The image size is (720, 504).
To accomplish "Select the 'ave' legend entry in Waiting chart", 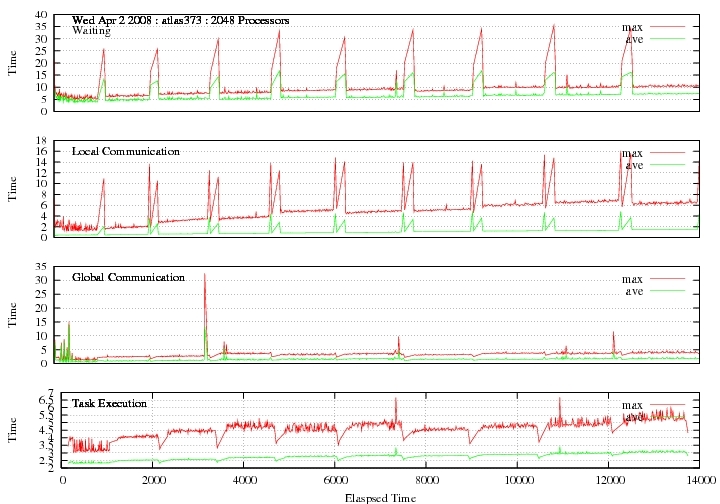I will point(634,39).
